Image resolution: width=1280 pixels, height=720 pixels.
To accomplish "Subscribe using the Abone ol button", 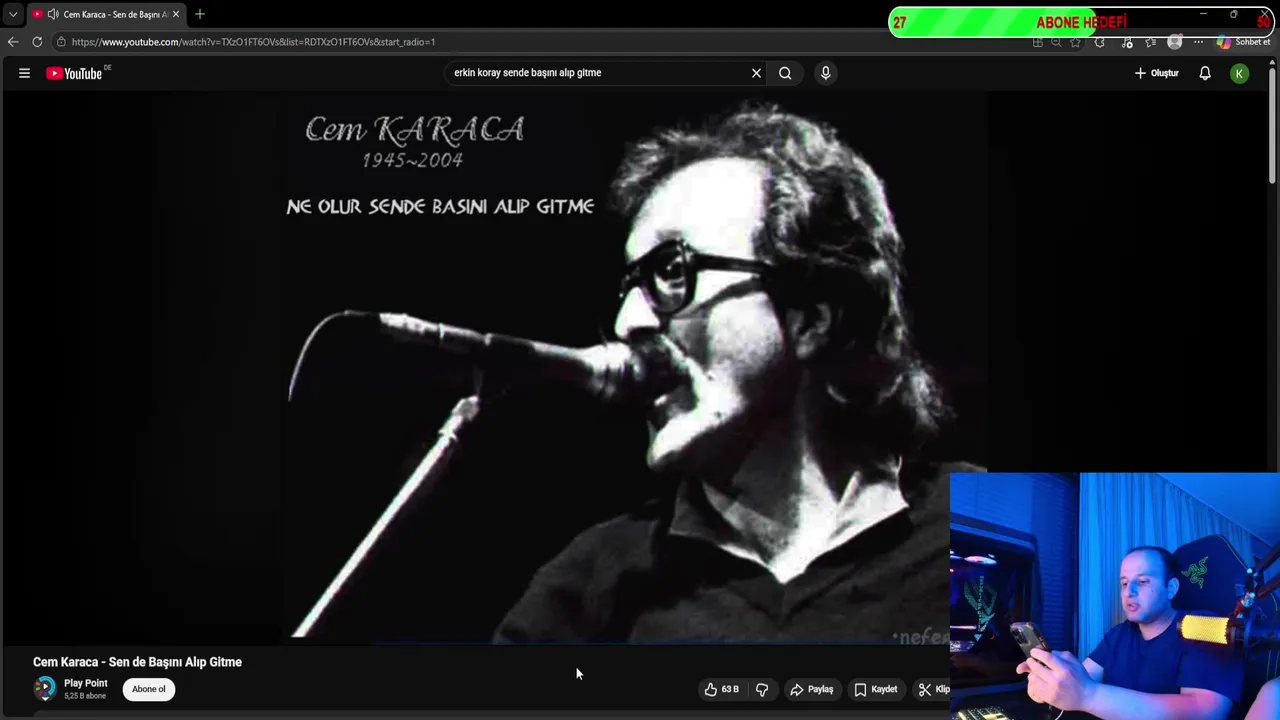I will pyautogui.click(x=149, y=689).
